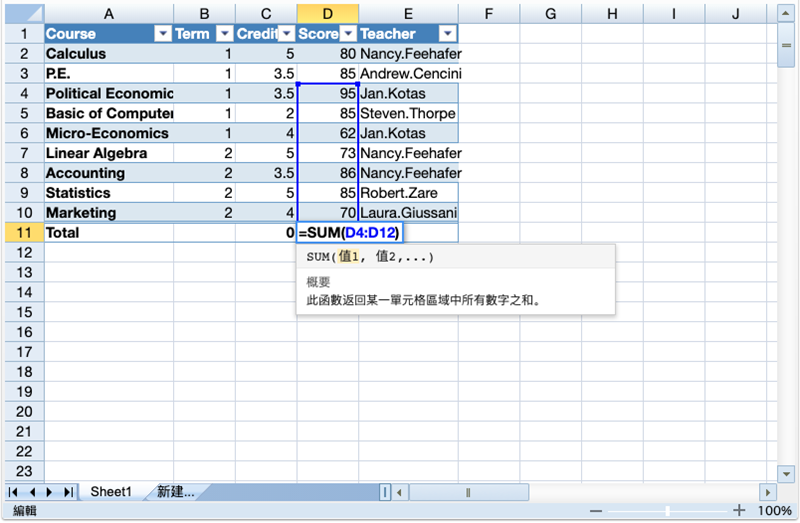
Task: Click the 新建... new sheet tab
Action: (174, 492)
